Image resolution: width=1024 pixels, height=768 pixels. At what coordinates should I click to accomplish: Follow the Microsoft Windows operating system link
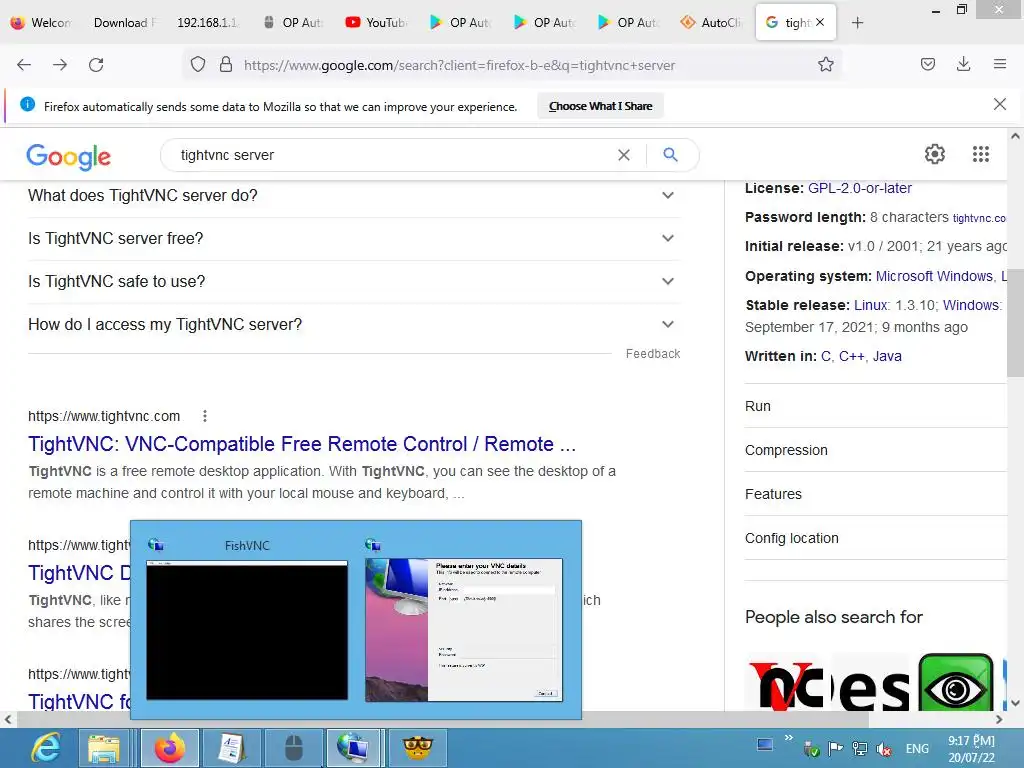(x=934, y=276)
